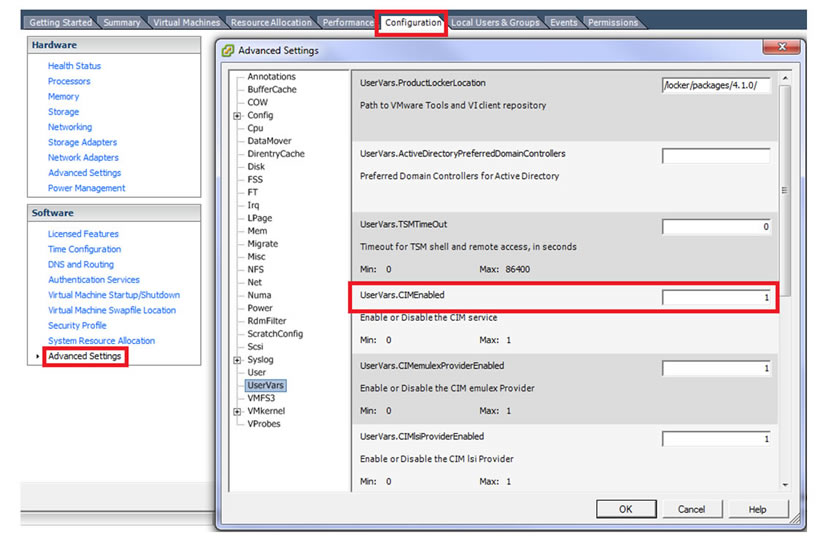Viewport: 821px width, 546px height.
Task: Open Security Profile link
Action: pyautogui.click(x=77, y=325)
